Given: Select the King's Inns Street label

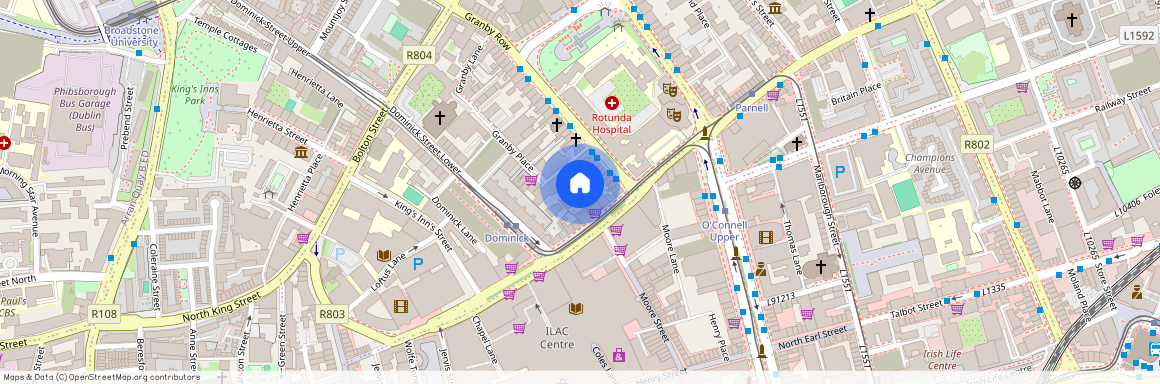Looking at the screenshot, I should click(x=423, y=225).
